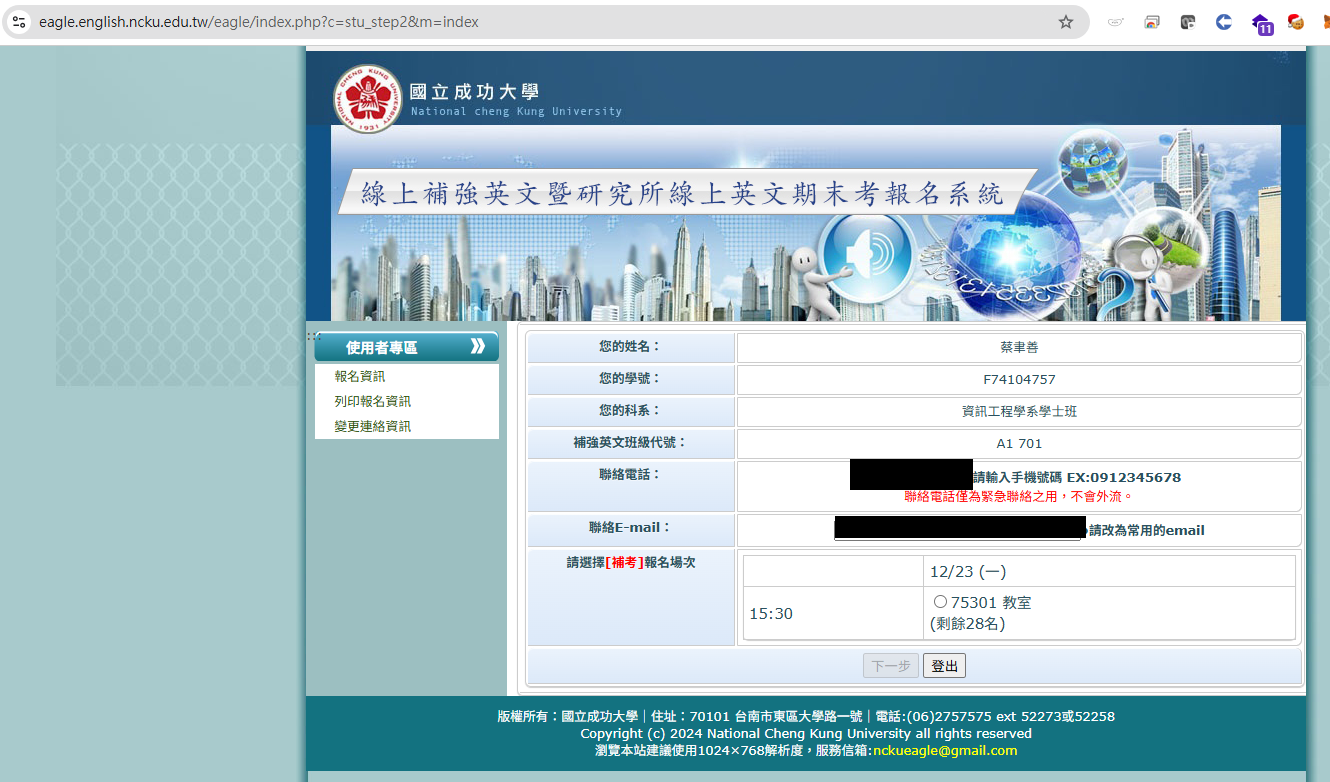Open 報名資訊 in the sidebar
Image resolution: width=1330 pixels, height=782 pixels.
pos(359,377)
